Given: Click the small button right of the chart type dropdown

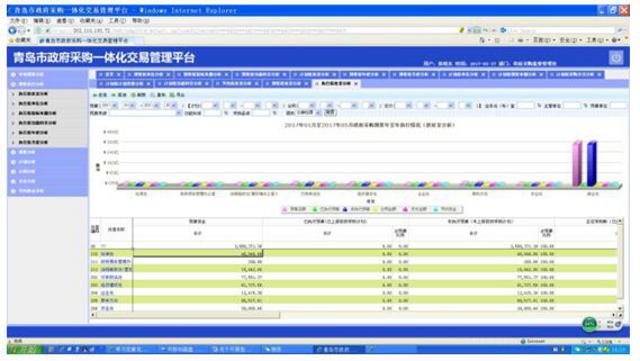Looking at the screenshot, I should [x=330, y=112].
